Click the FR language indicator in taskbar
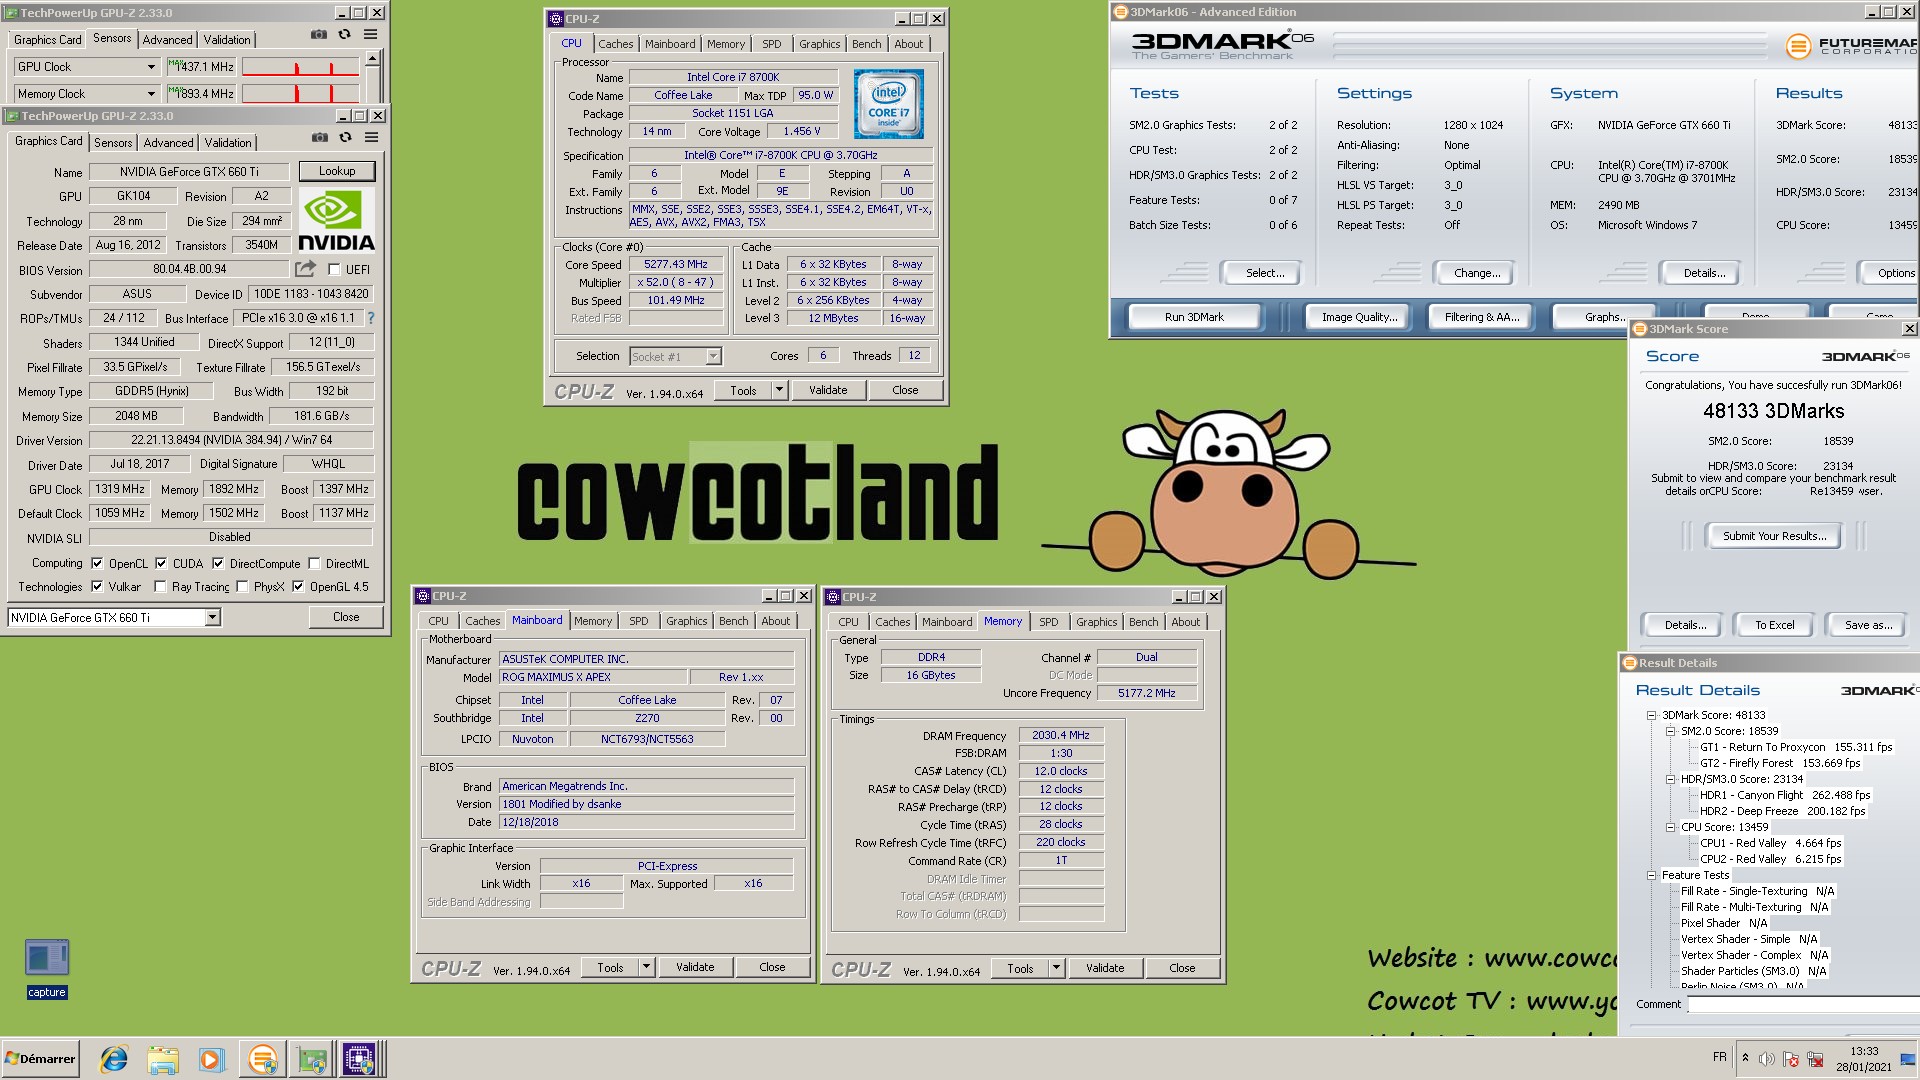Viewport: 1920px width, 1080px height. pos(1719,1057)
